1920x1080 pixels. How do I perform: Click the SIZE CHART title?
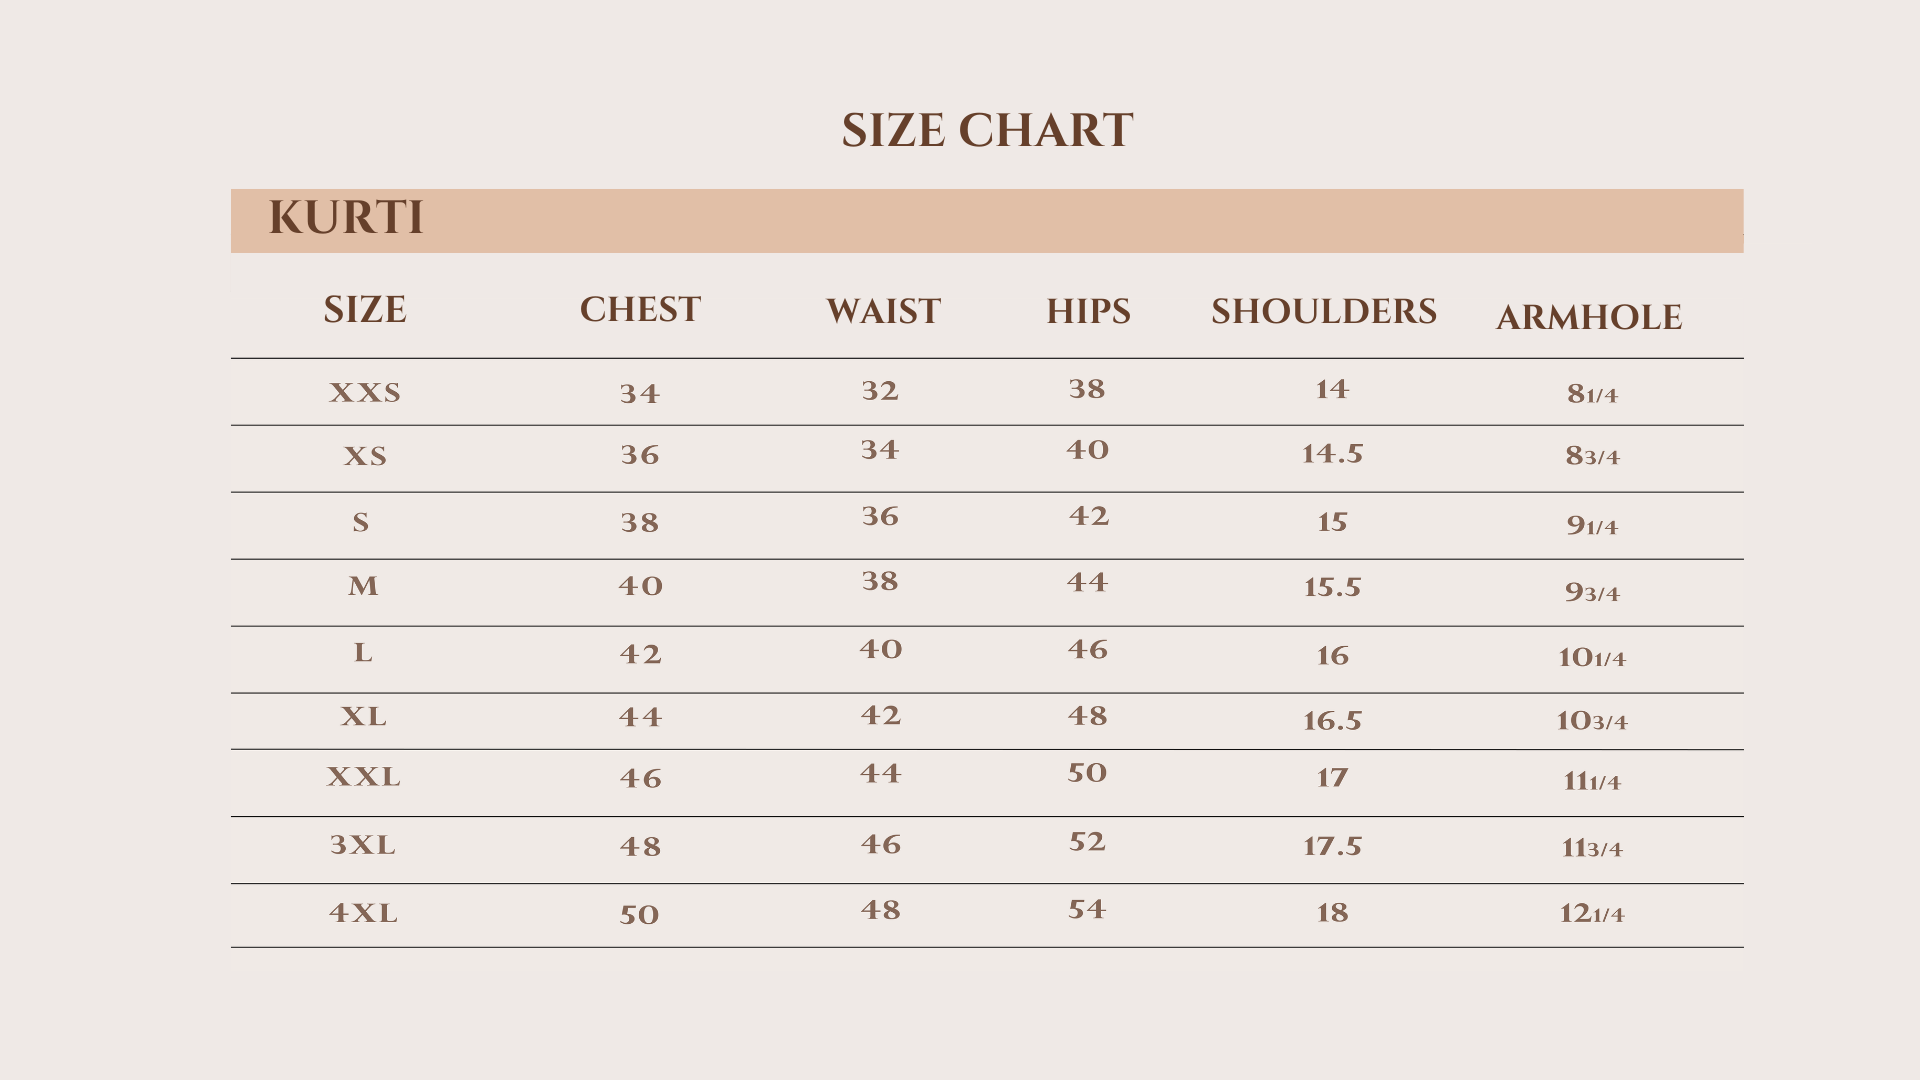click(x=986, y=131)
